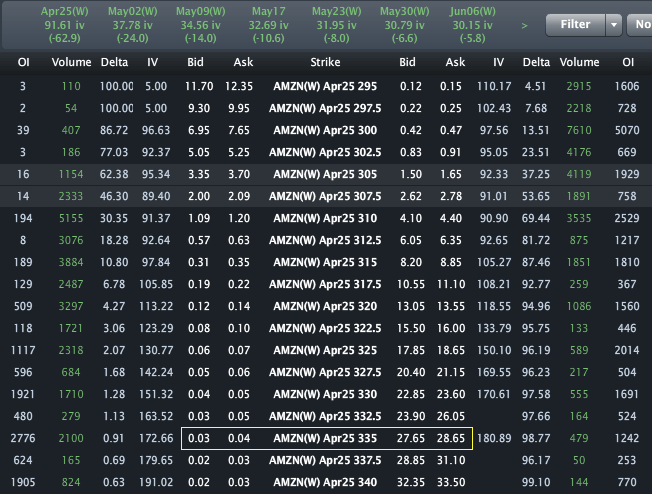The width and height of the screenshot is (652, 494).
Task: Click put bid 13.05 on the 320 row
Action: 411,306
